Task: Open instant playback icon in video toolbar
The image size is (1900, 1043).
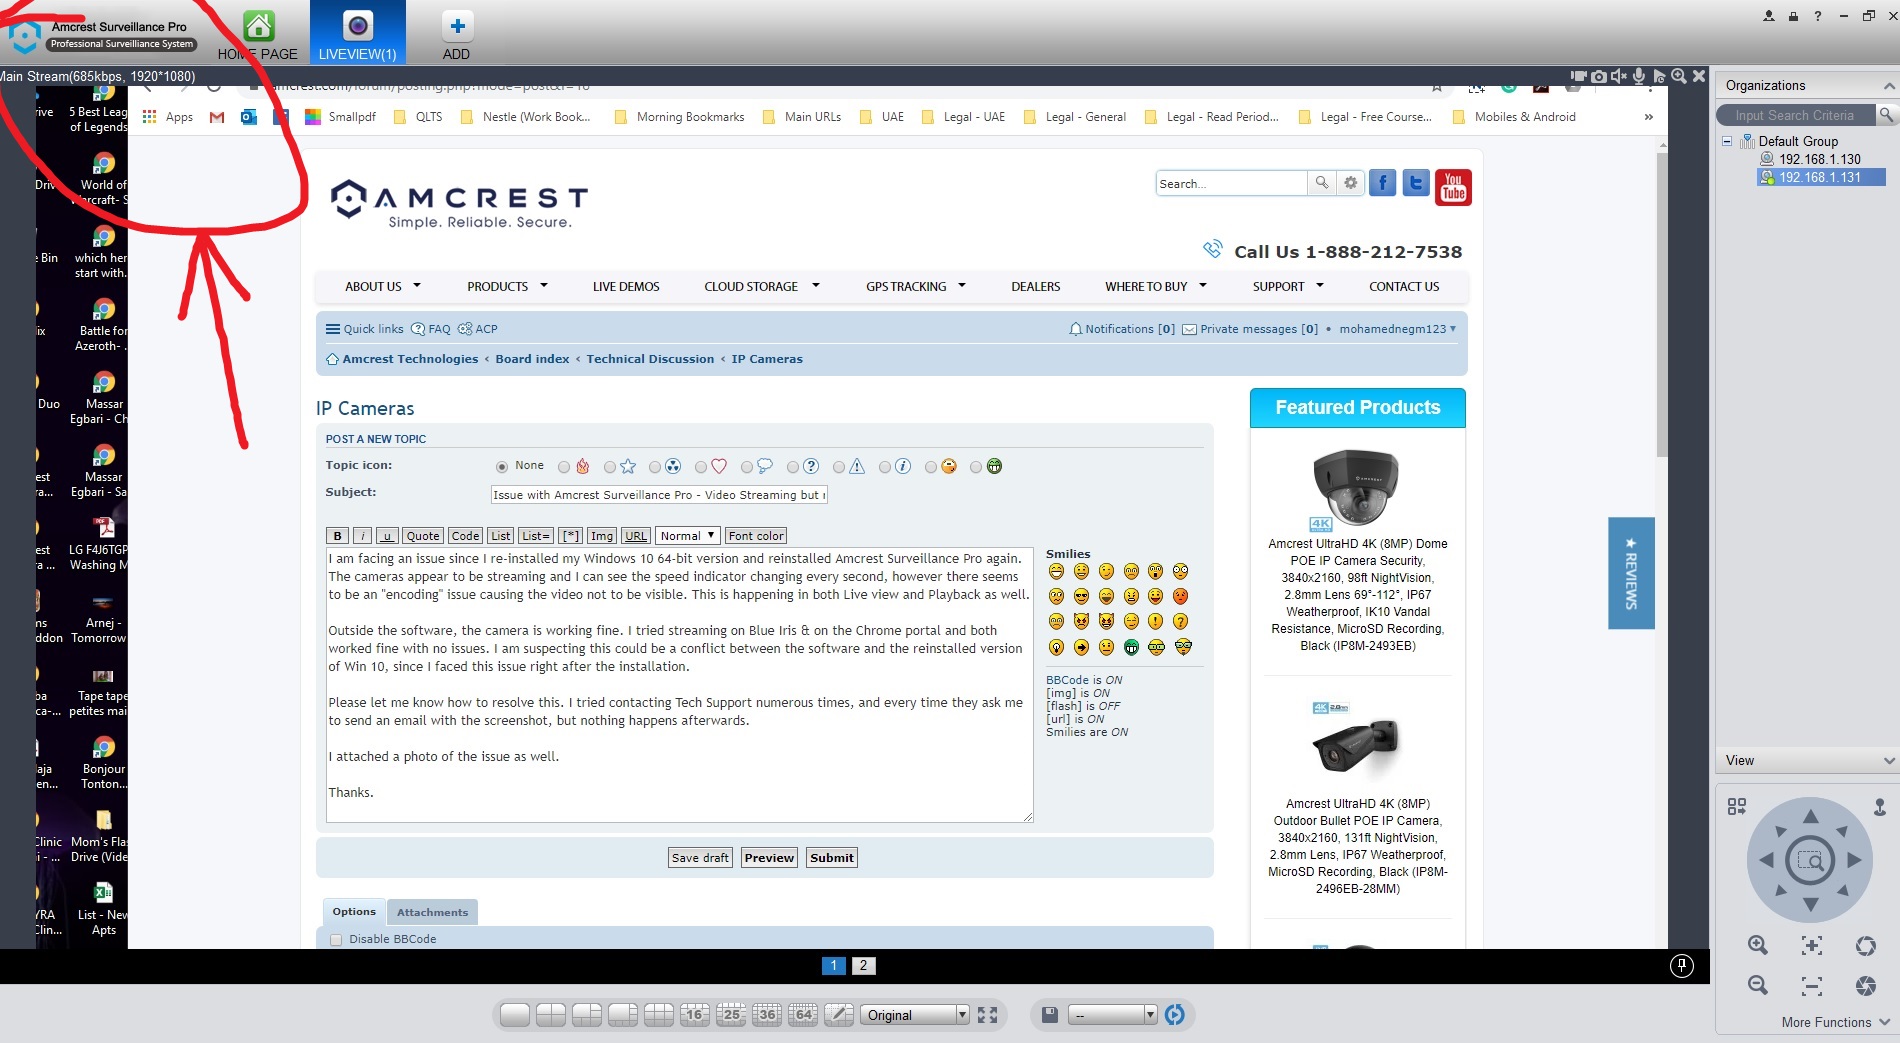Action: click(1659, 76)
